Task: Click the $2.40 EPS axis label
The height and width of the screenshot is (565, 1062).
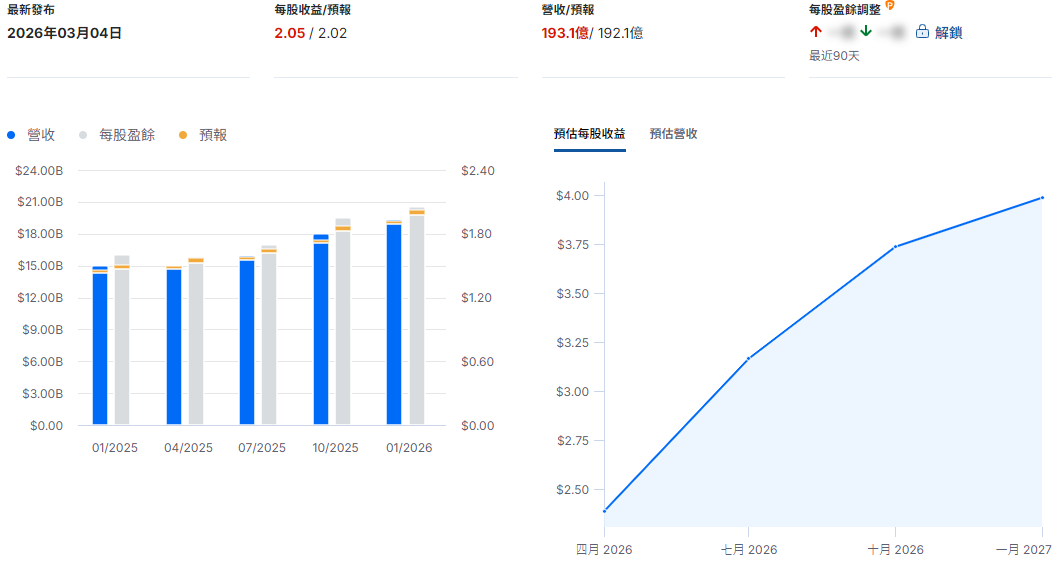Action: coord(477,171)
